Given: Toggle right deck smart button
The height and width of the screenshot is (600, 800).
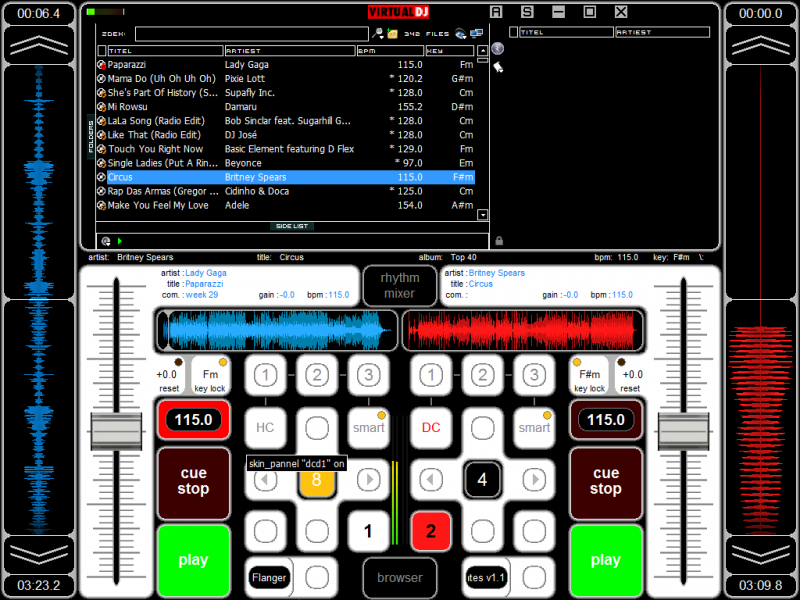Looking at the screenshot, I should point(534,428).
